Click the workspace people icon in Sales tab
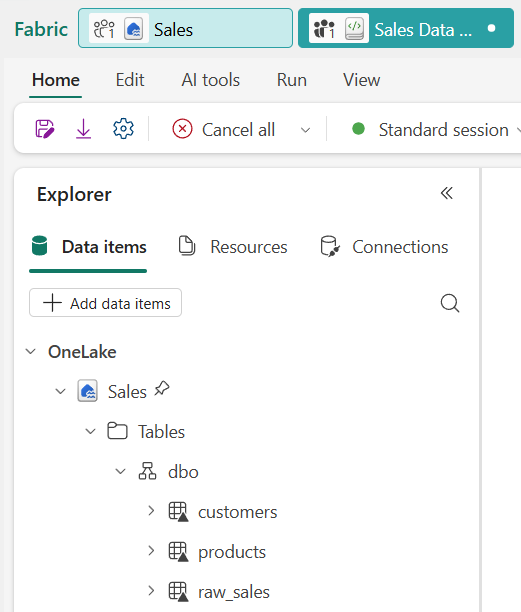Image resolution: width=521 pixels, height=612 pixels. [104, 28]
